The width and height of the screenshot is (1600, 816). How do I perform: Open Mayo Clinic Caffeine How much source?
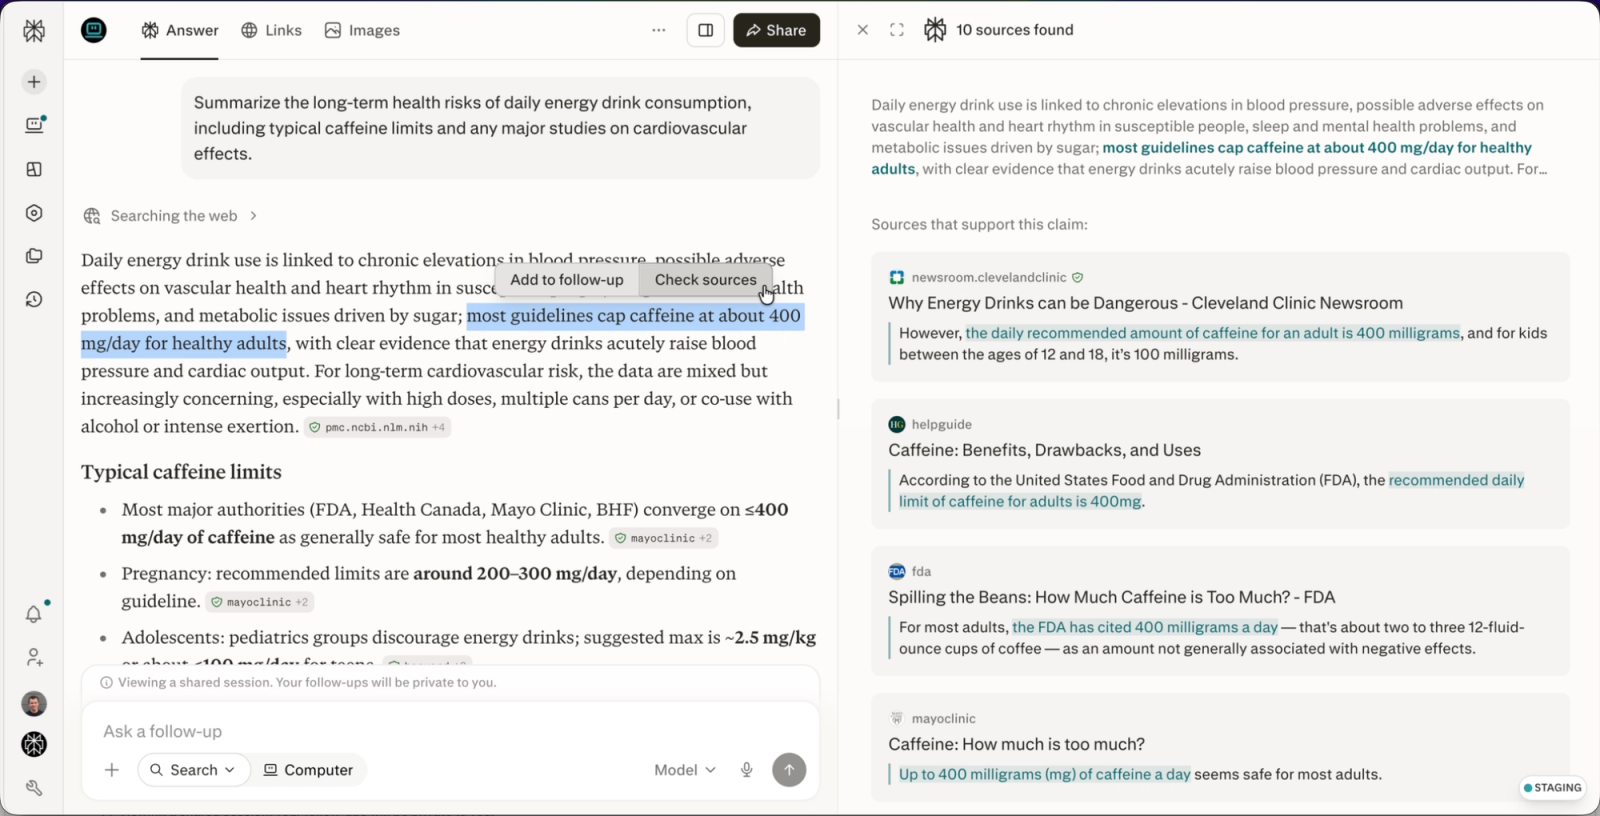click(1016, 744)
